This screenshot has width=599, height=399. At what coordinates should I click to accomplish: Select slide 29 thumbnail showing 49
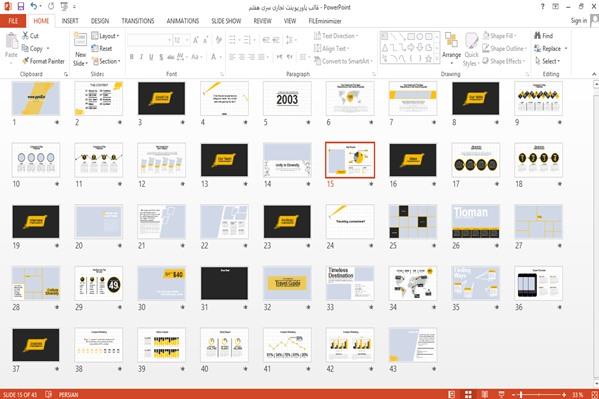[x=99, y=283]
